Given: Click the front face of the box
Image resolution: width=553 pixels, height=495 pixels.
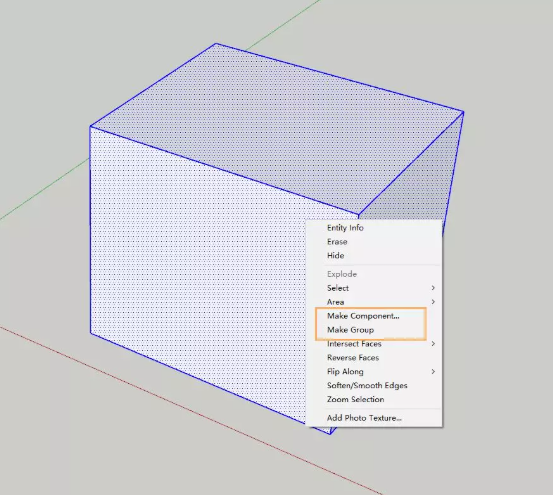Looking at the screenshot, I should (x=198, y=275).
